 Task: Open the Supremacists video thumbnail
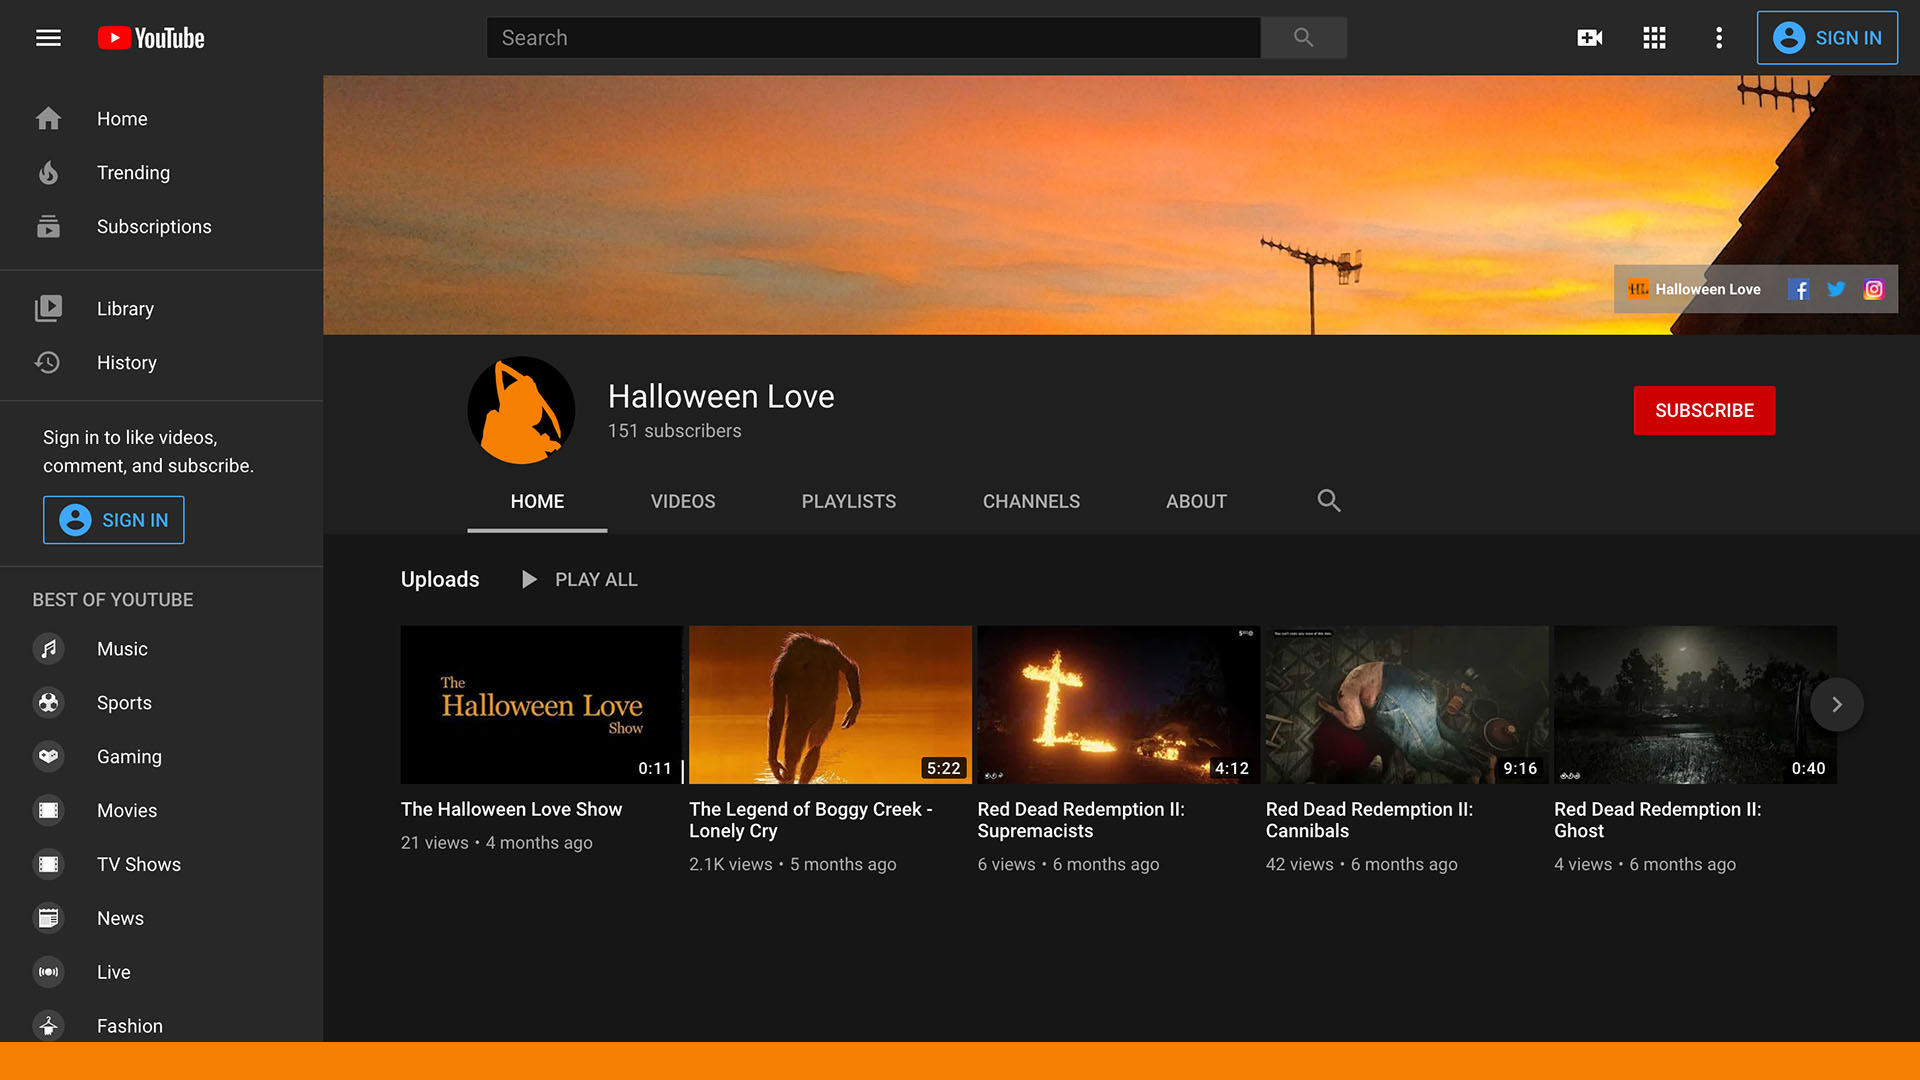(1118, 705)
